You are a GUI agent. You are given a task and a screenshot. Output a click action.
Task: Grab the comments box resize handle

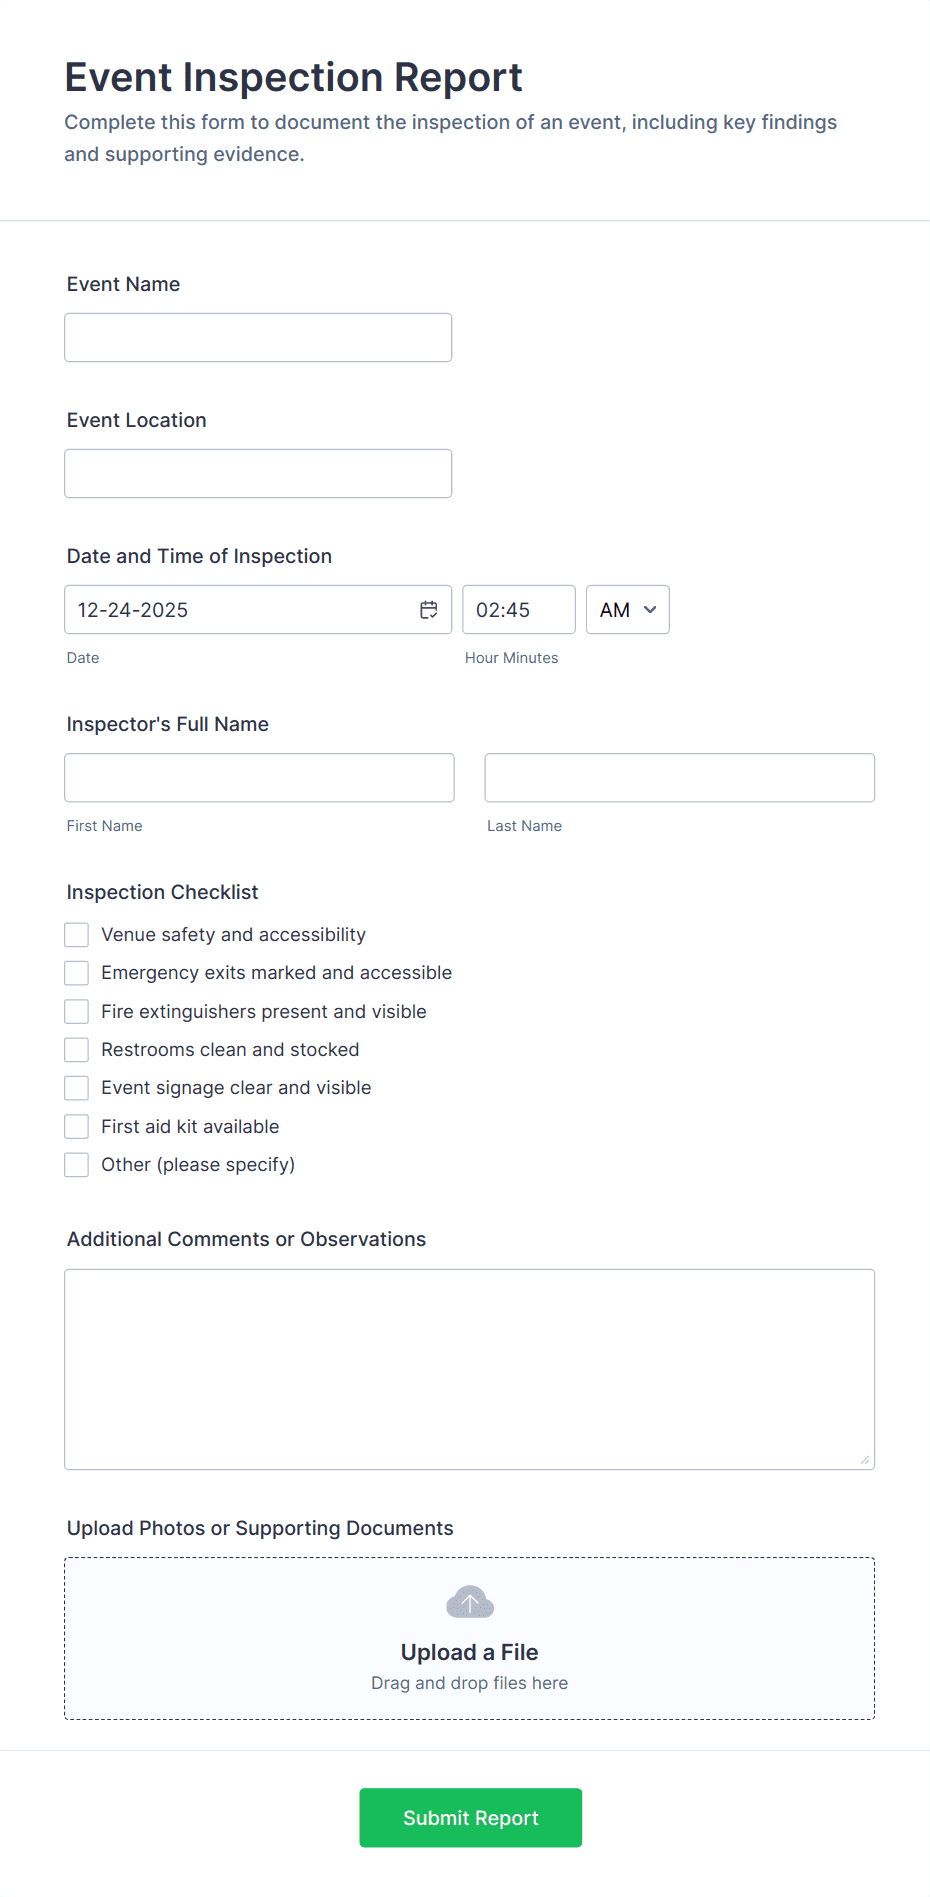pos(865,1460)
